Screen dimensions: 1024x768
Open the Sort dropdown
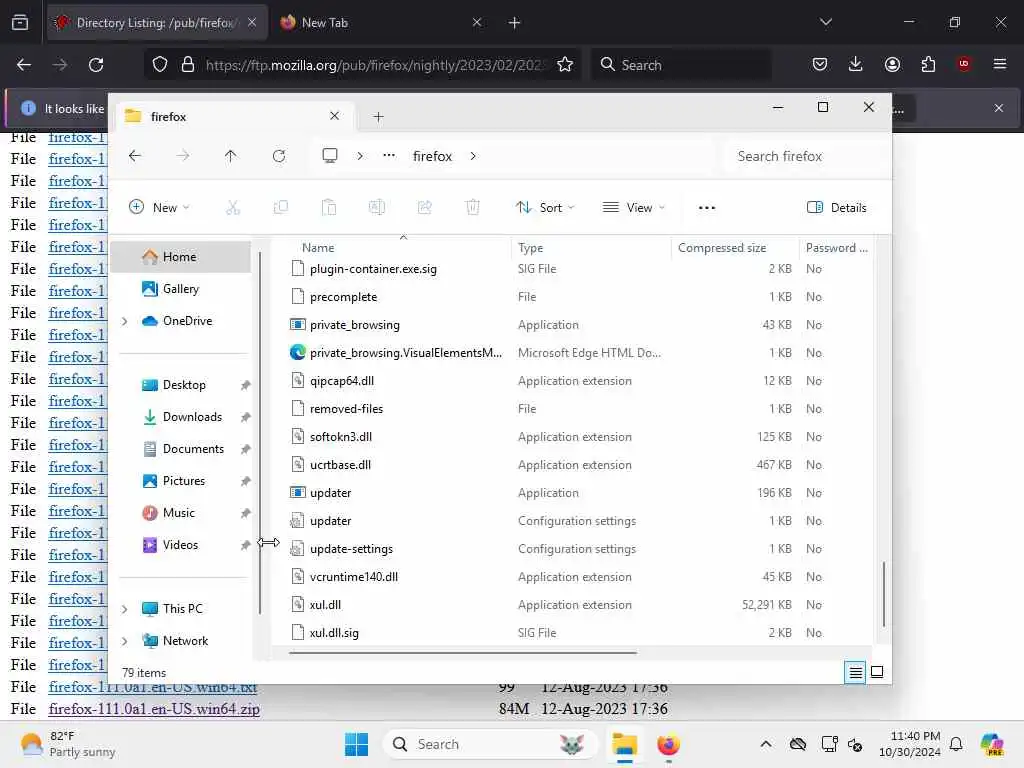point(545,208)
